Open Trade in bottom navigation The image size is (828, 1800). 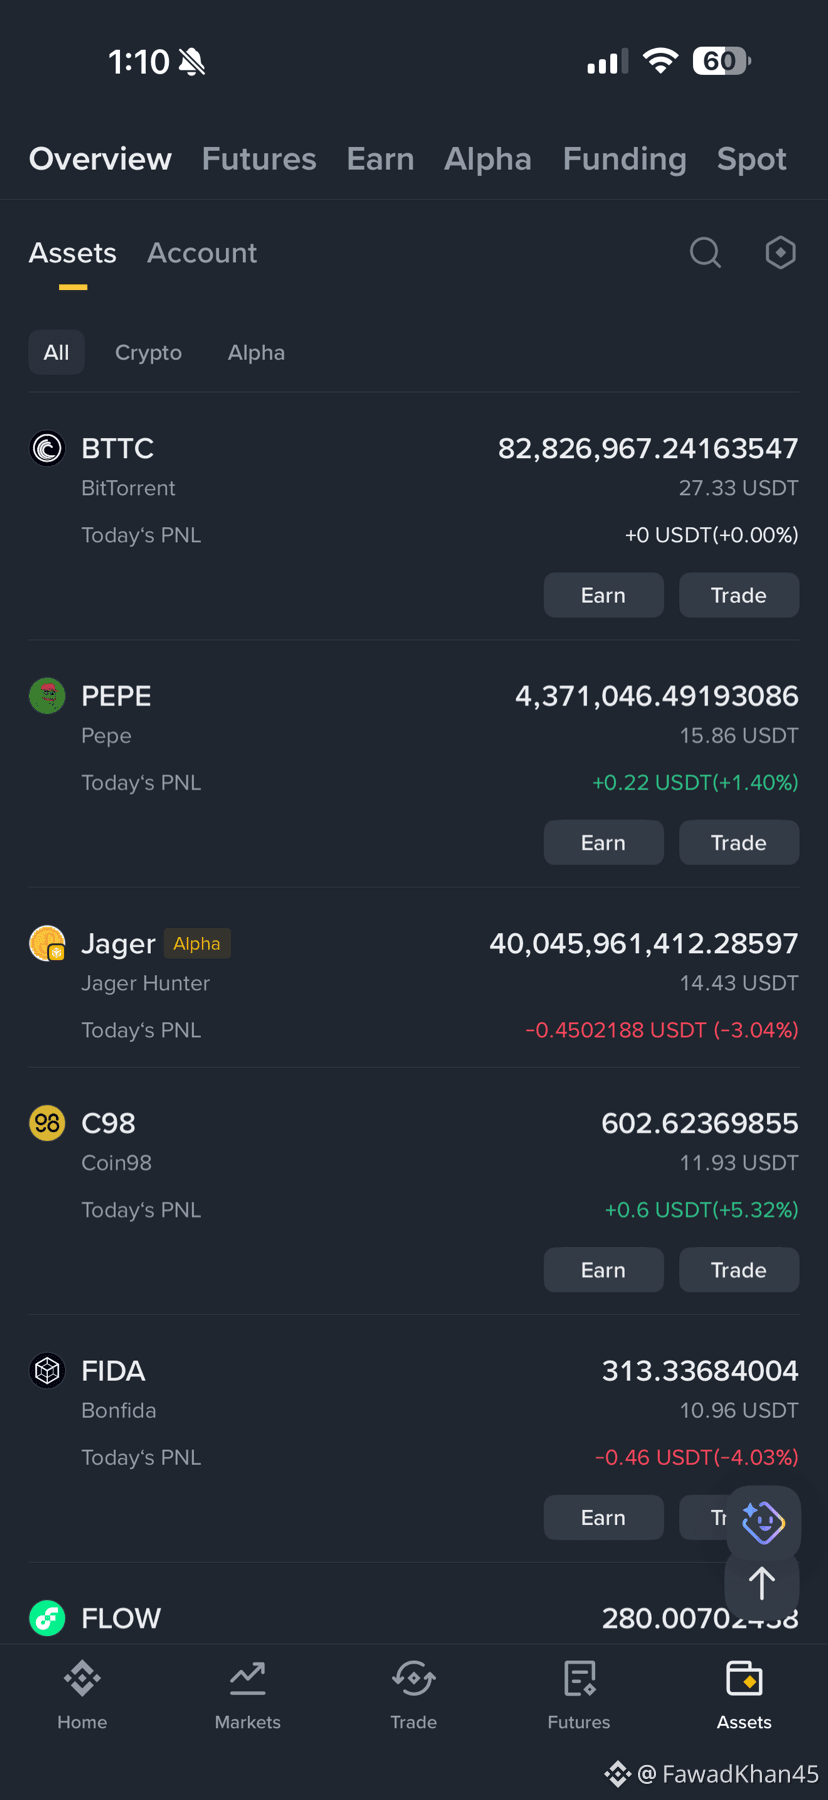pyautogui.click(x=413, y=1695)
